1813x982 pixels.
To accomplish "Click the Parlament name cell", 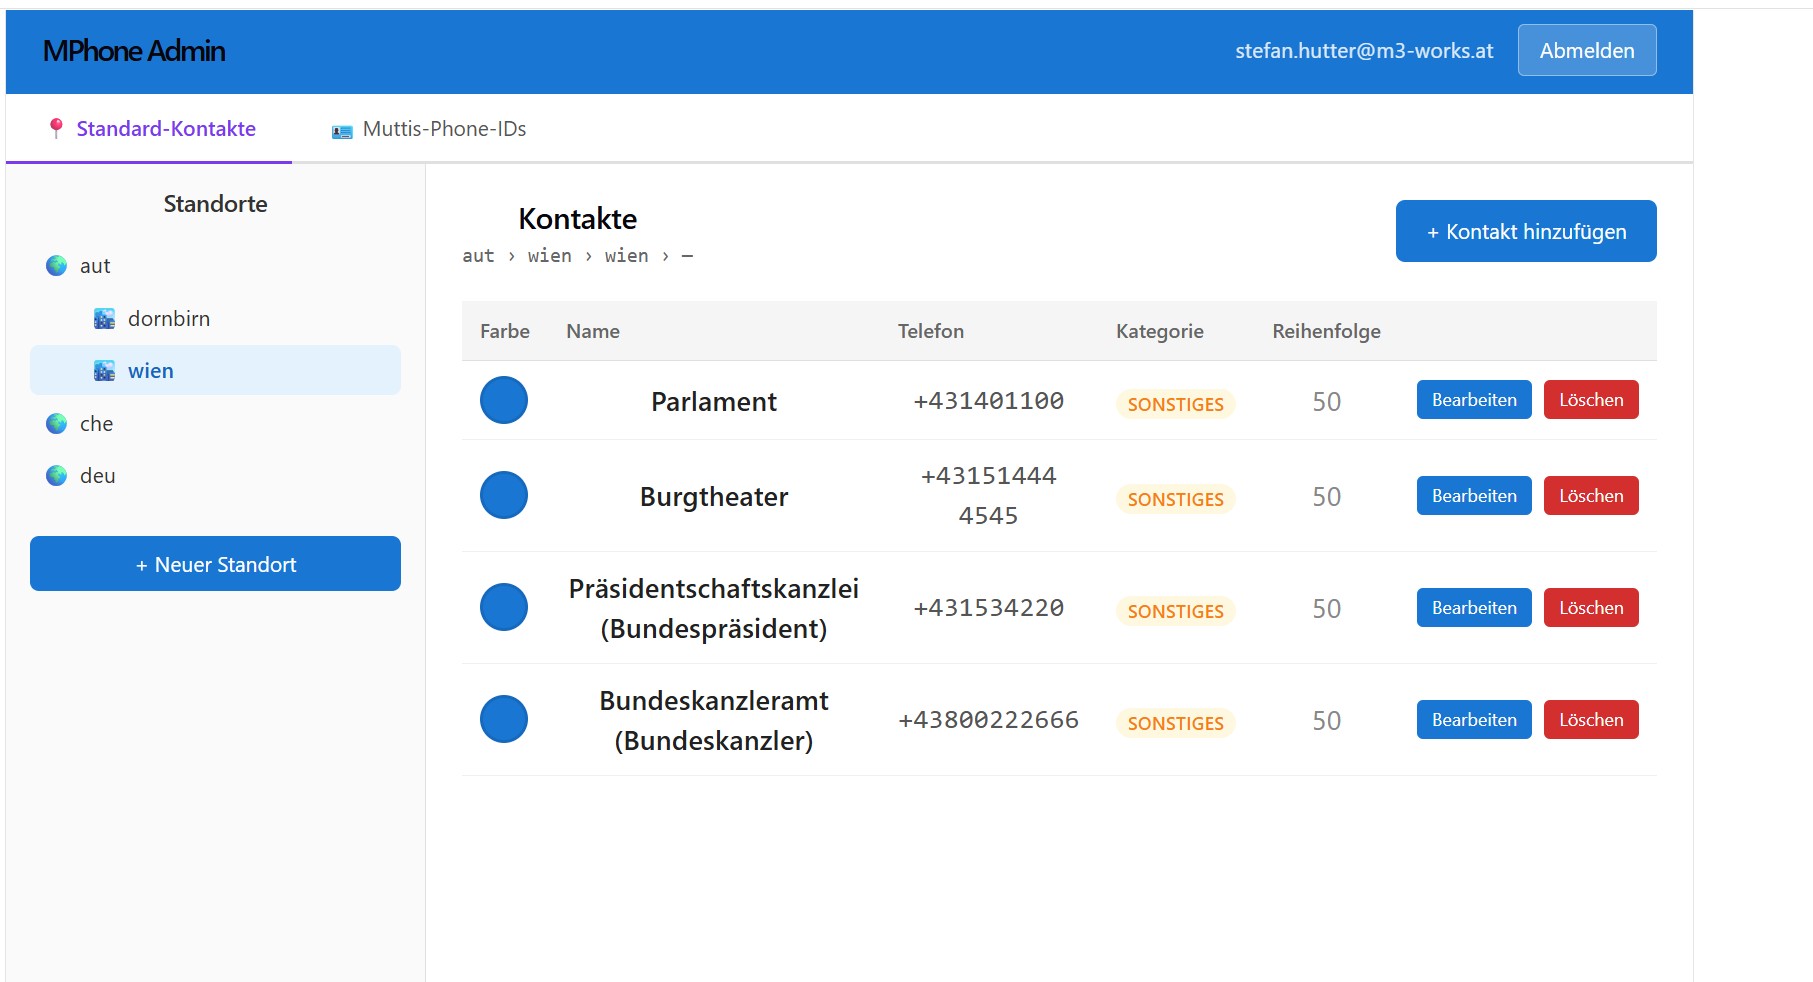I will pyautogui.click(x=714, y=402).
